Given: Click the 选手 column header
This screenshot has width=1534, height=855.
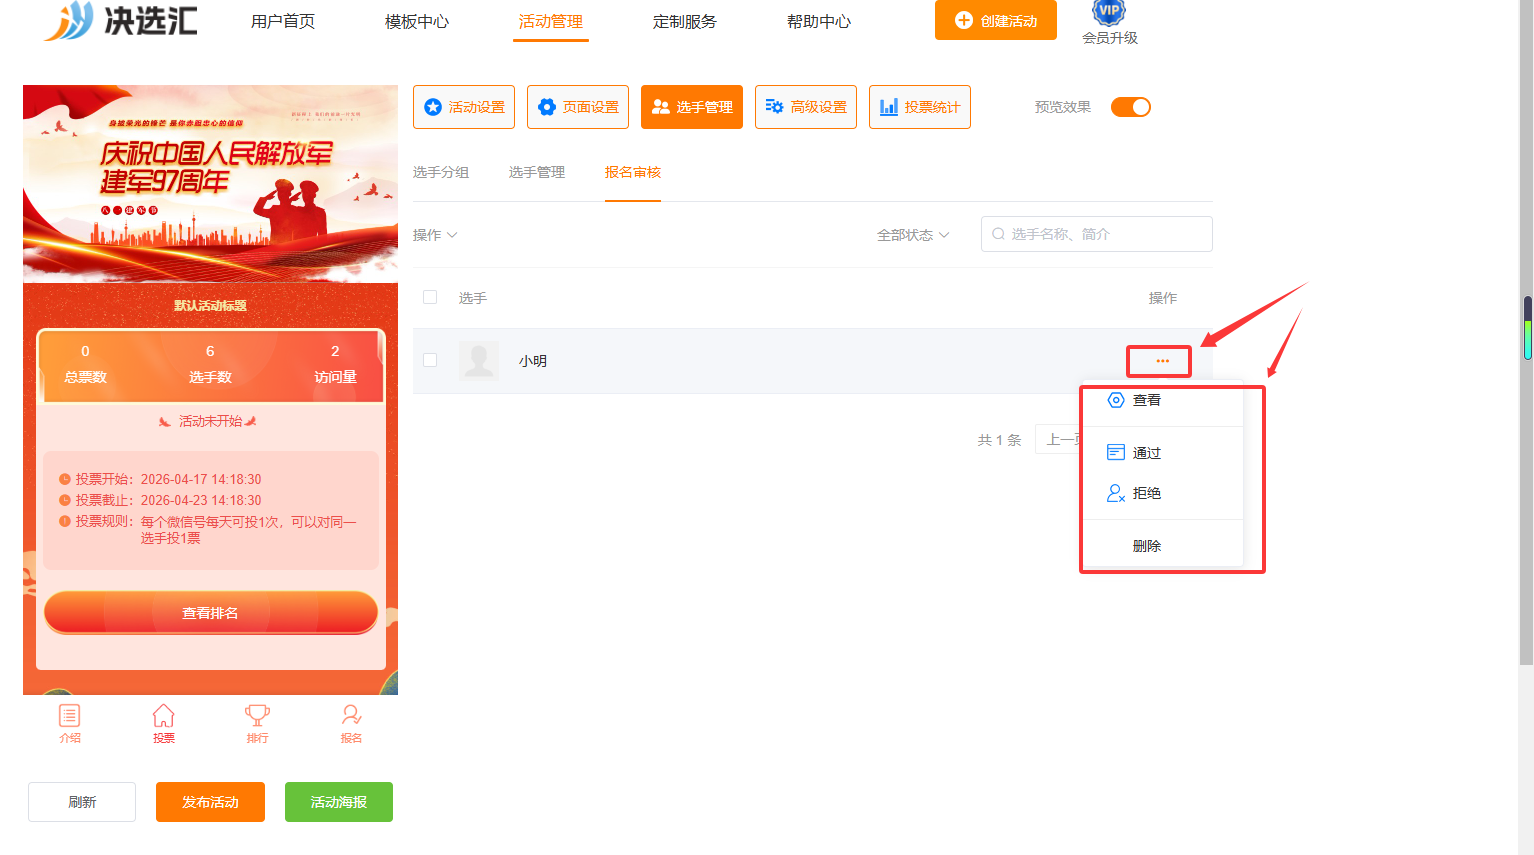Looking at the screenshot, I should (473, 298).
